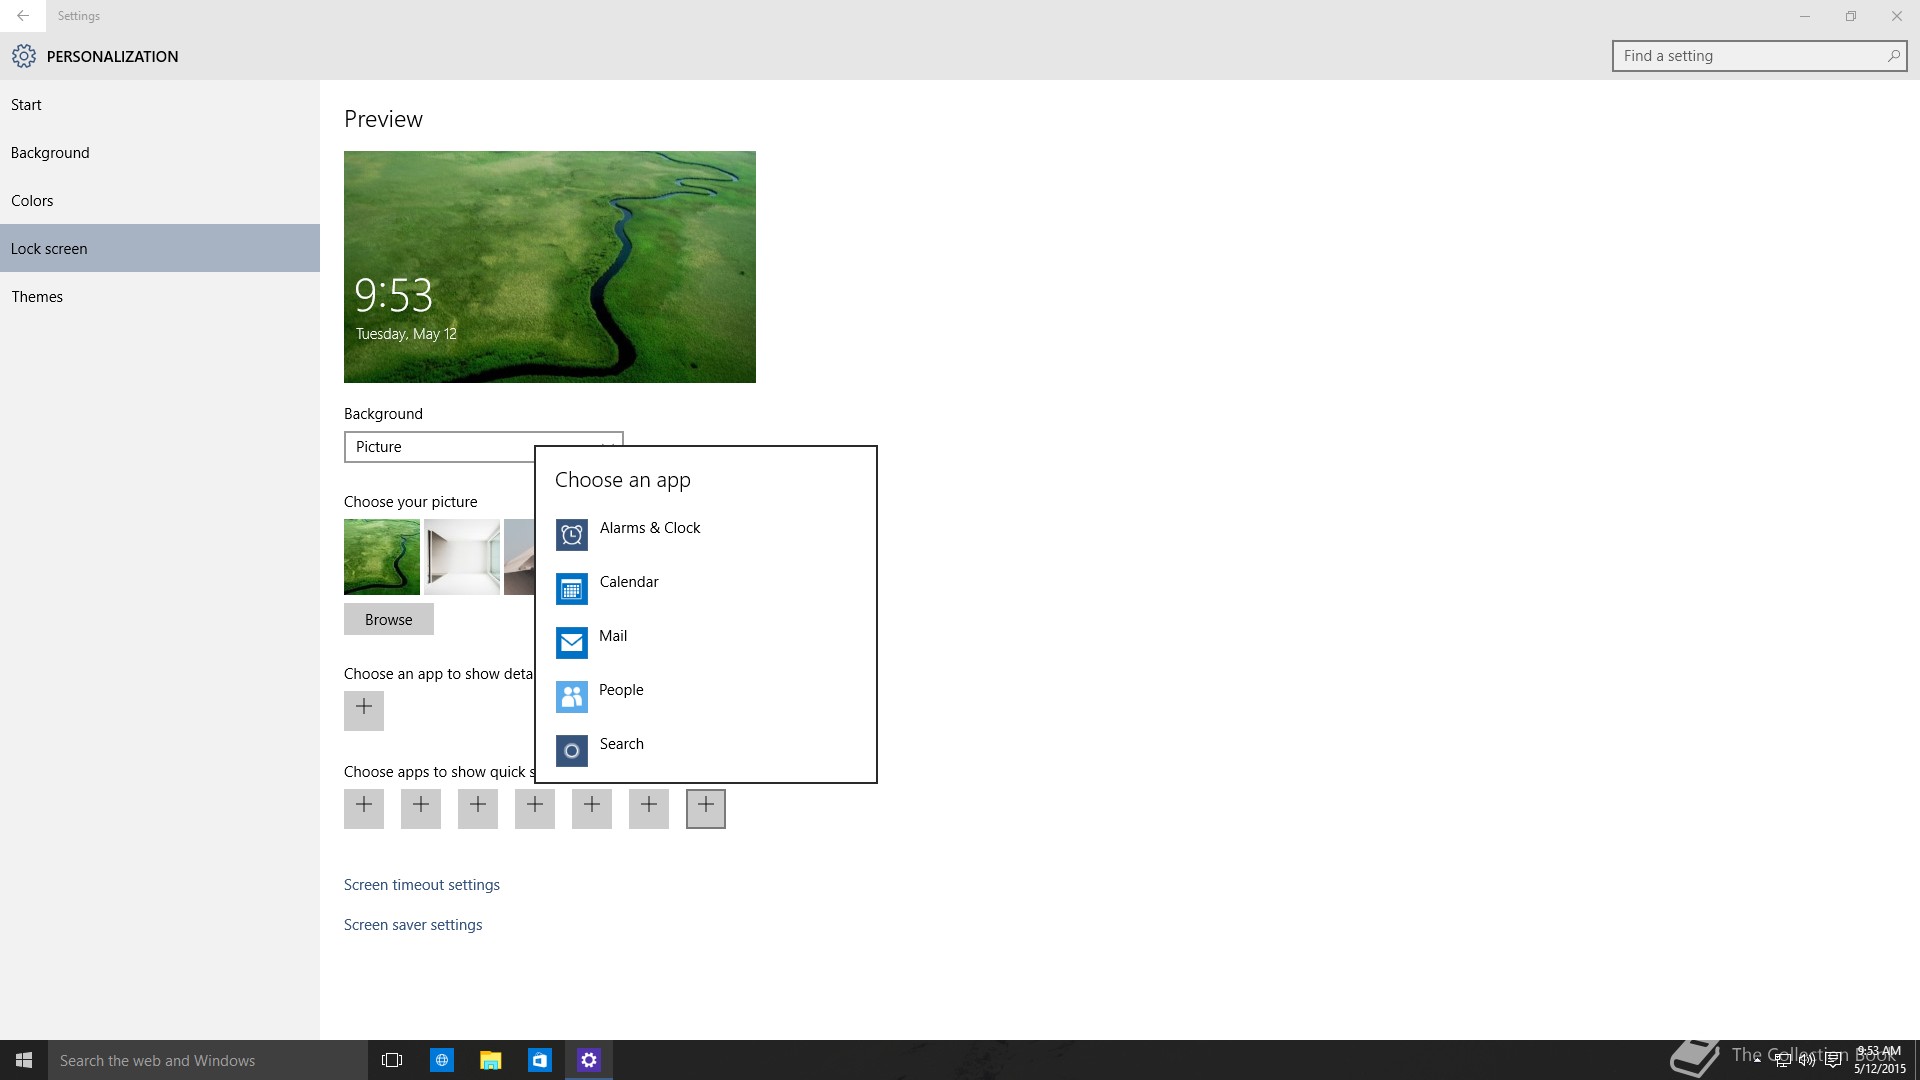Viewport: 1920px width, 1080px height.
Task: Choose the Calendar app icon
Action: coord(572,589)
